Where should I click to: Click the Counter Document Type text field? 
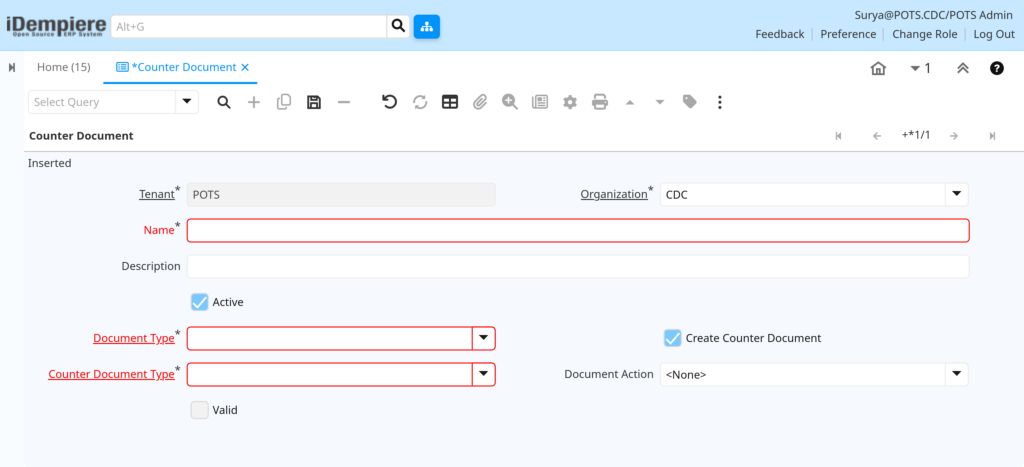330,374
